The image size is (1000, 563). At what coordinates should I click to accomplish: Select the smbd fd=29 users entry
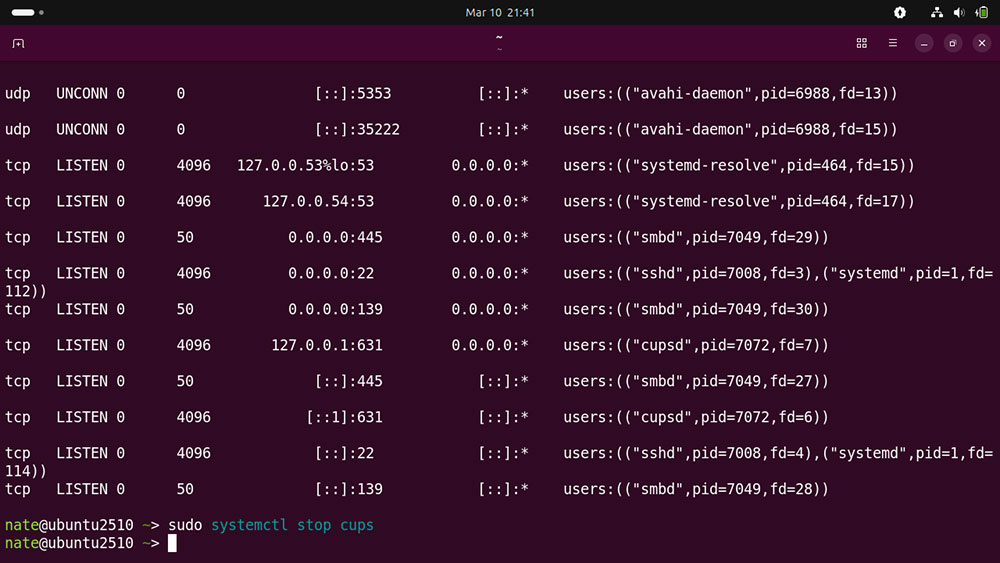click(696, 237)
